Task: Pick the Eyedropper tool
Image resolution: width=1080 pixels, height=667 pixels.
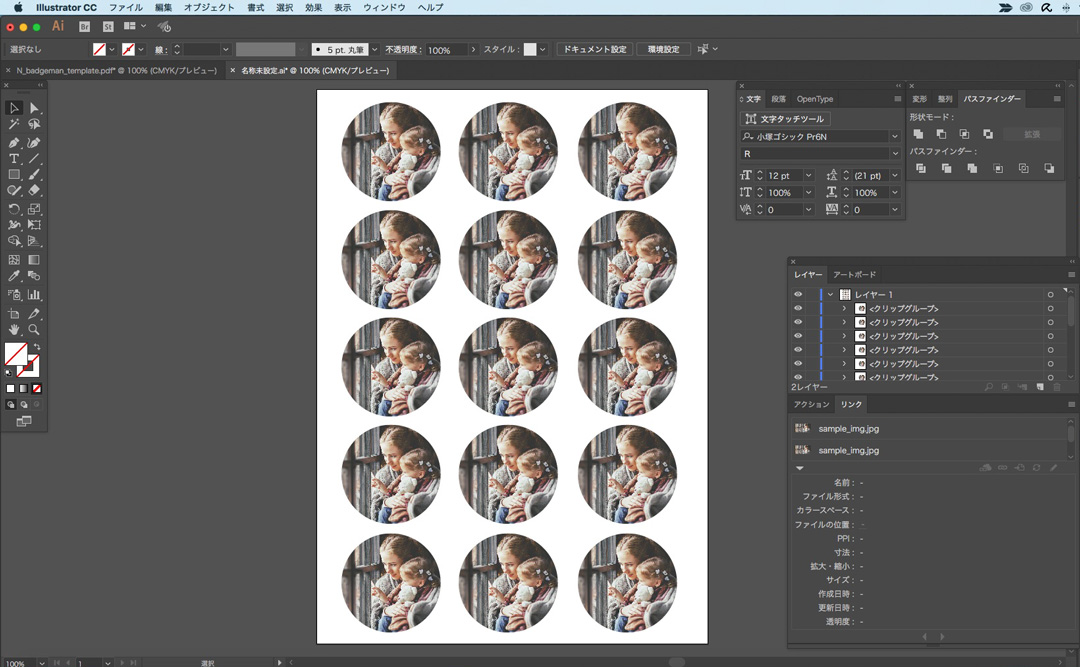Action: click(x=14, y=276)
